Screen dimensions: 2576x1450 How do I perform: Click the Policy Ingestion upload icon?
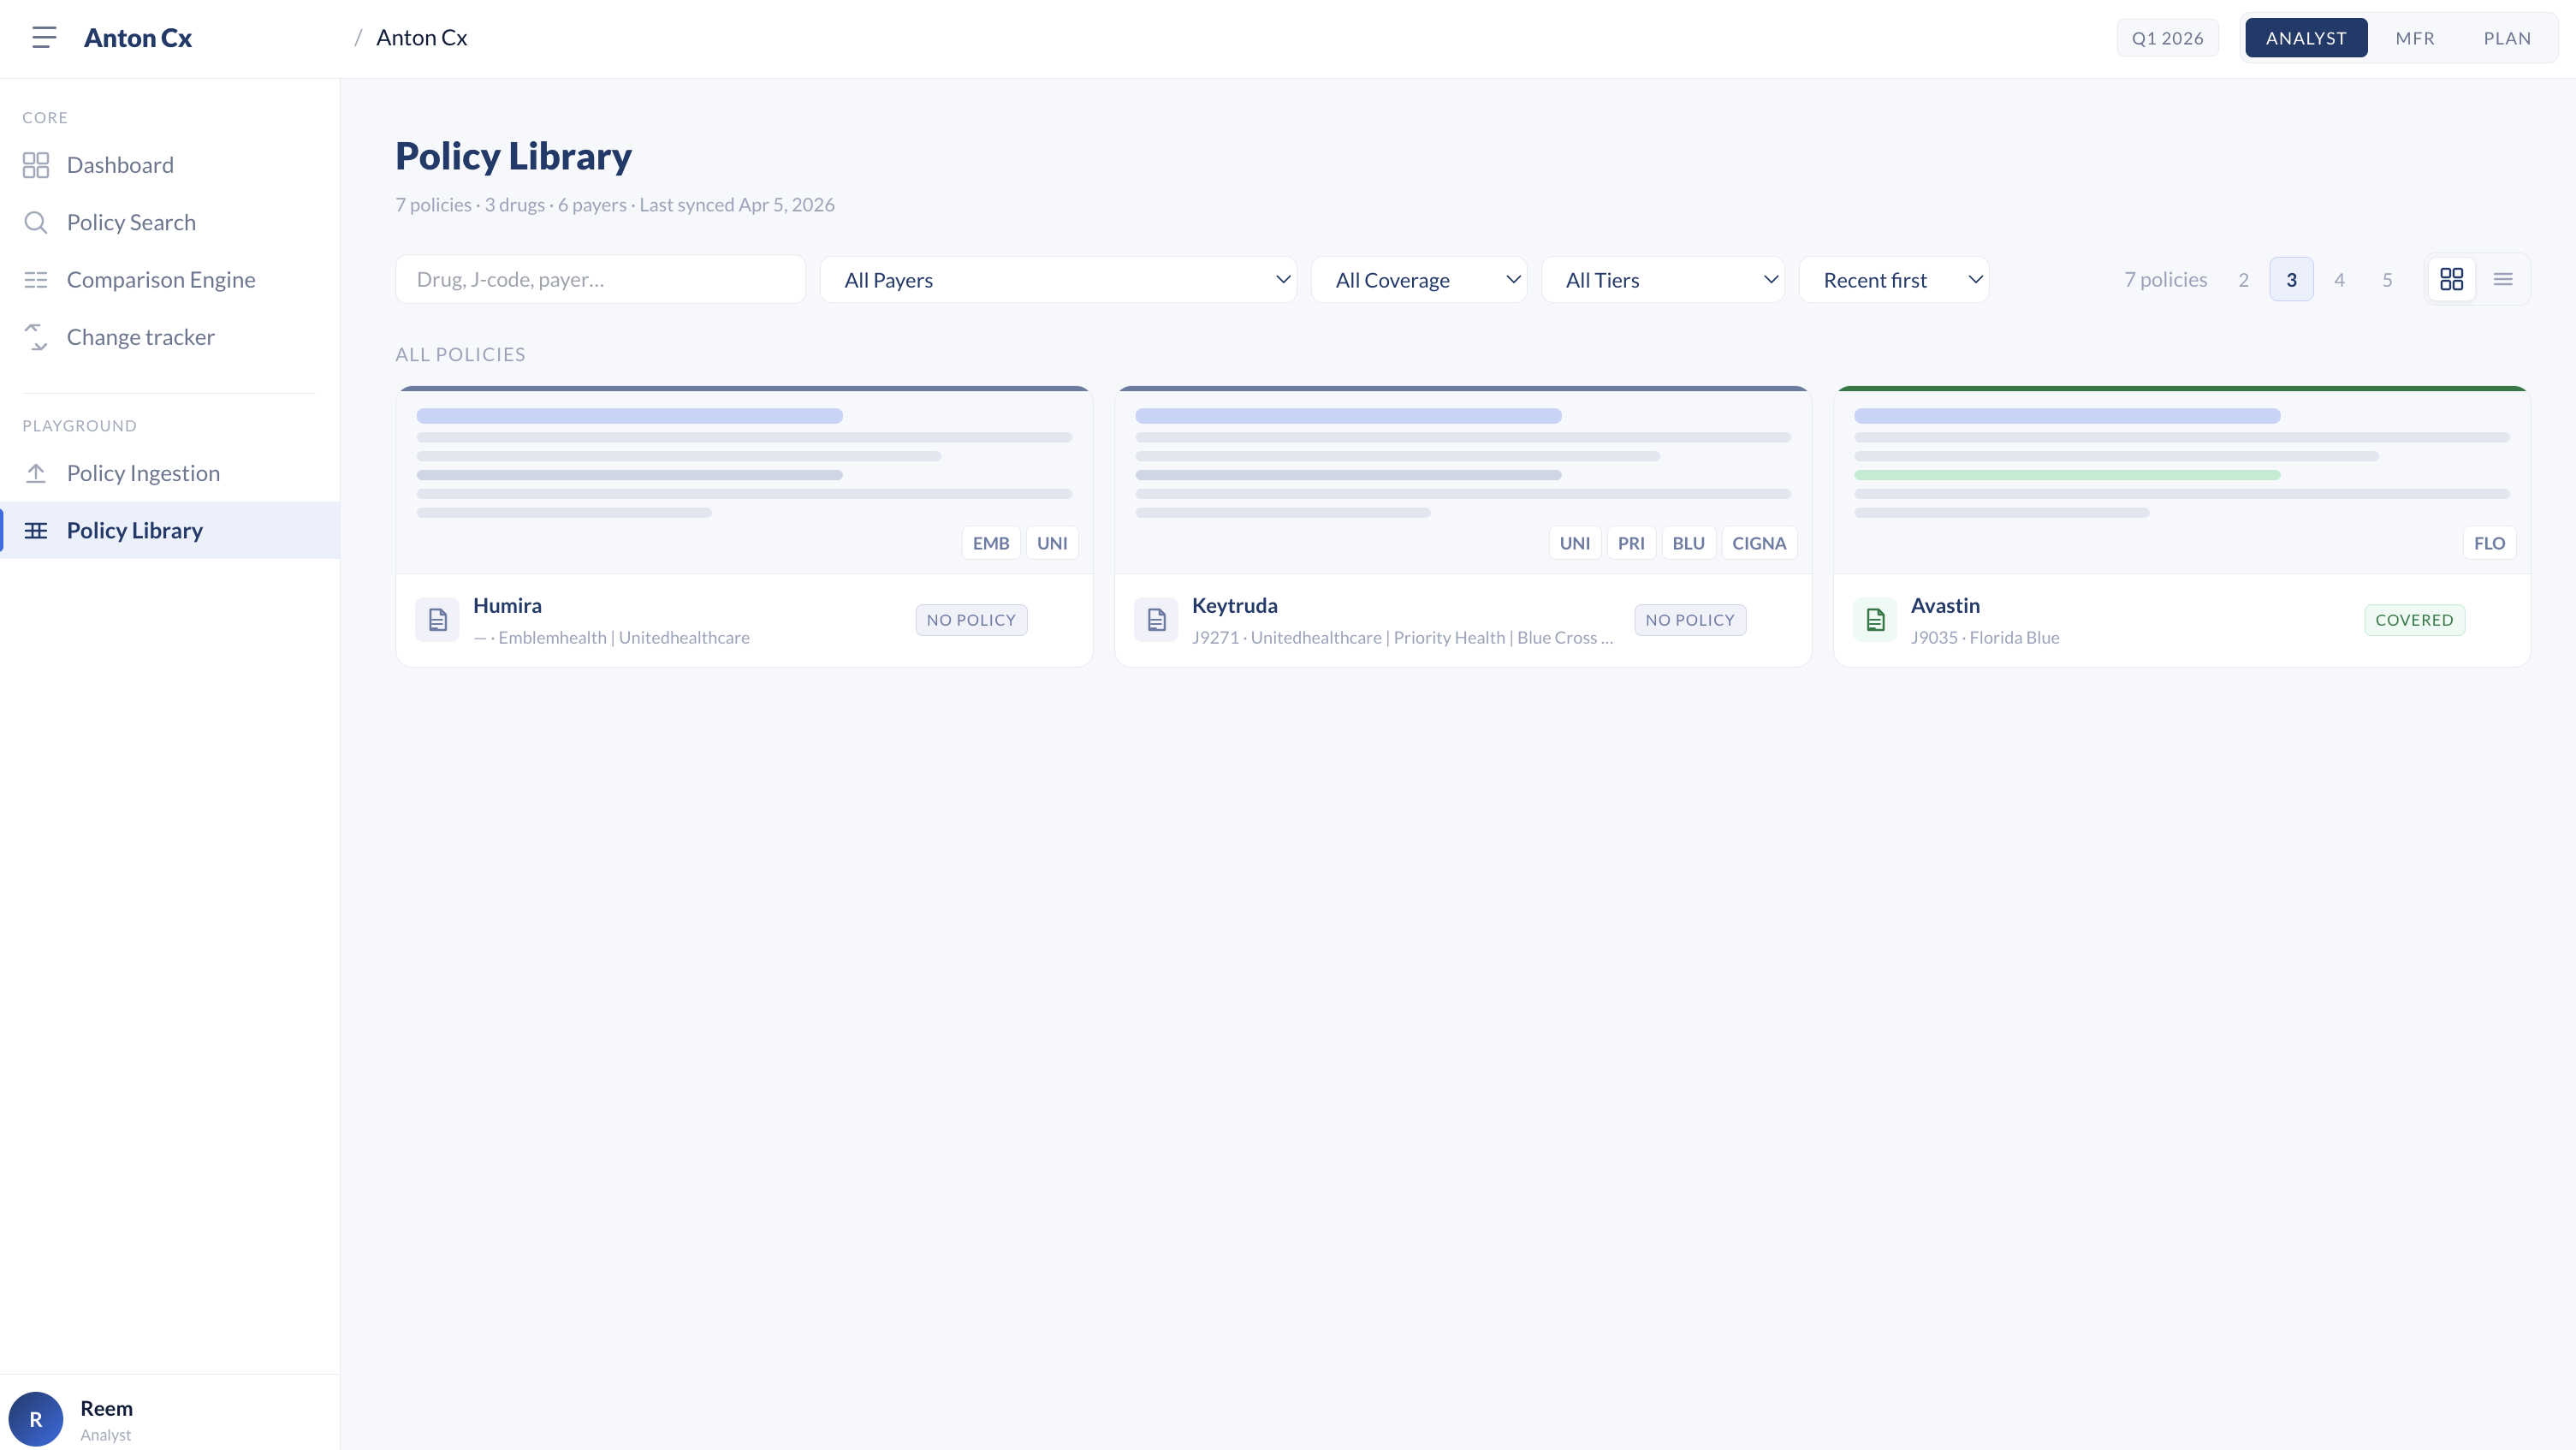pos(36,473)
